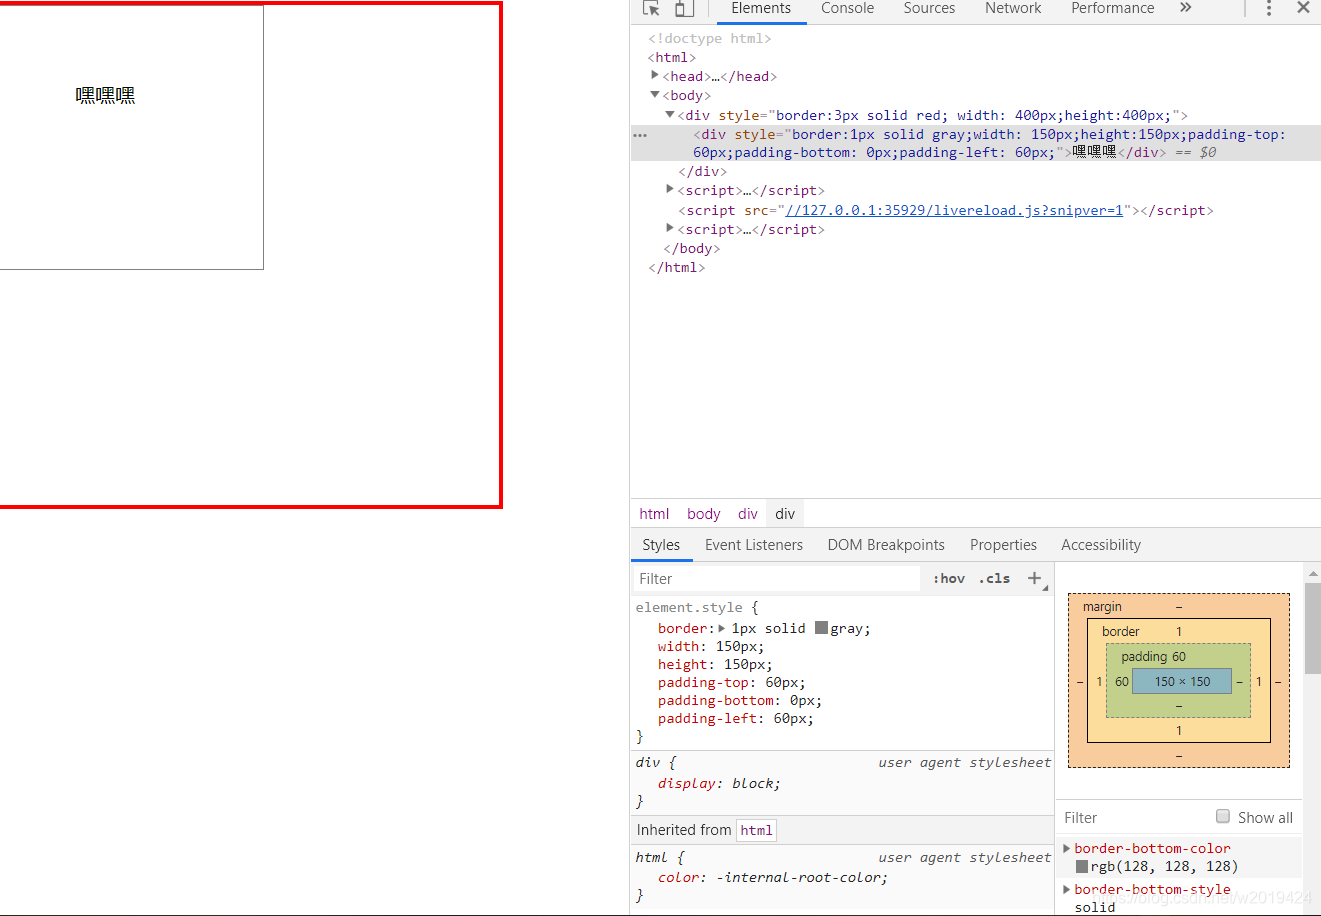The height and width of the screenshot is (916, 1321).
Task: Open the Accessibility sub-tab
Action: coord(1101,545)
